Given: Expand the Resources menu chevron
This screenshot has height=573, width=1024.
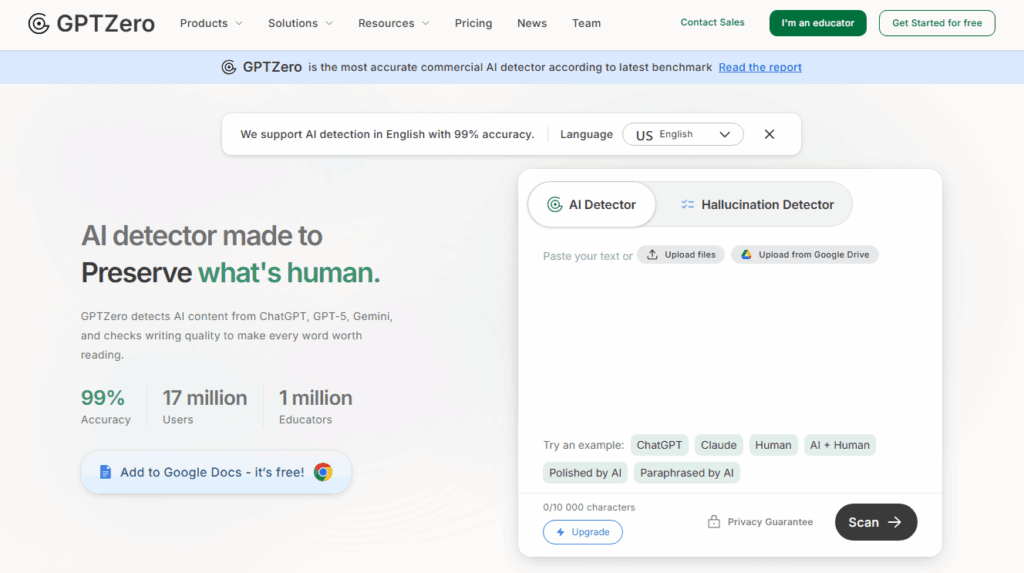Looking at the screenshot, I should tap(426, 24).
